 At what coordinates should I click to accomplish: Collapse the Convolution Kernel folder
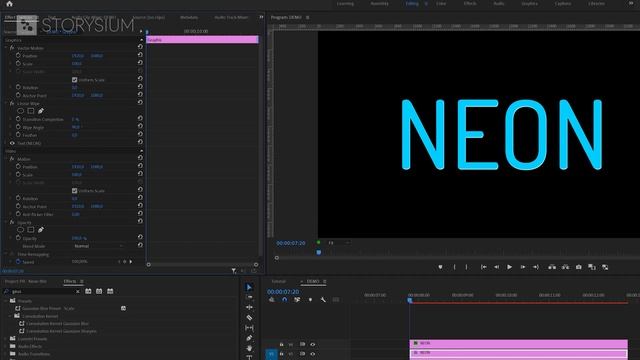10,316
